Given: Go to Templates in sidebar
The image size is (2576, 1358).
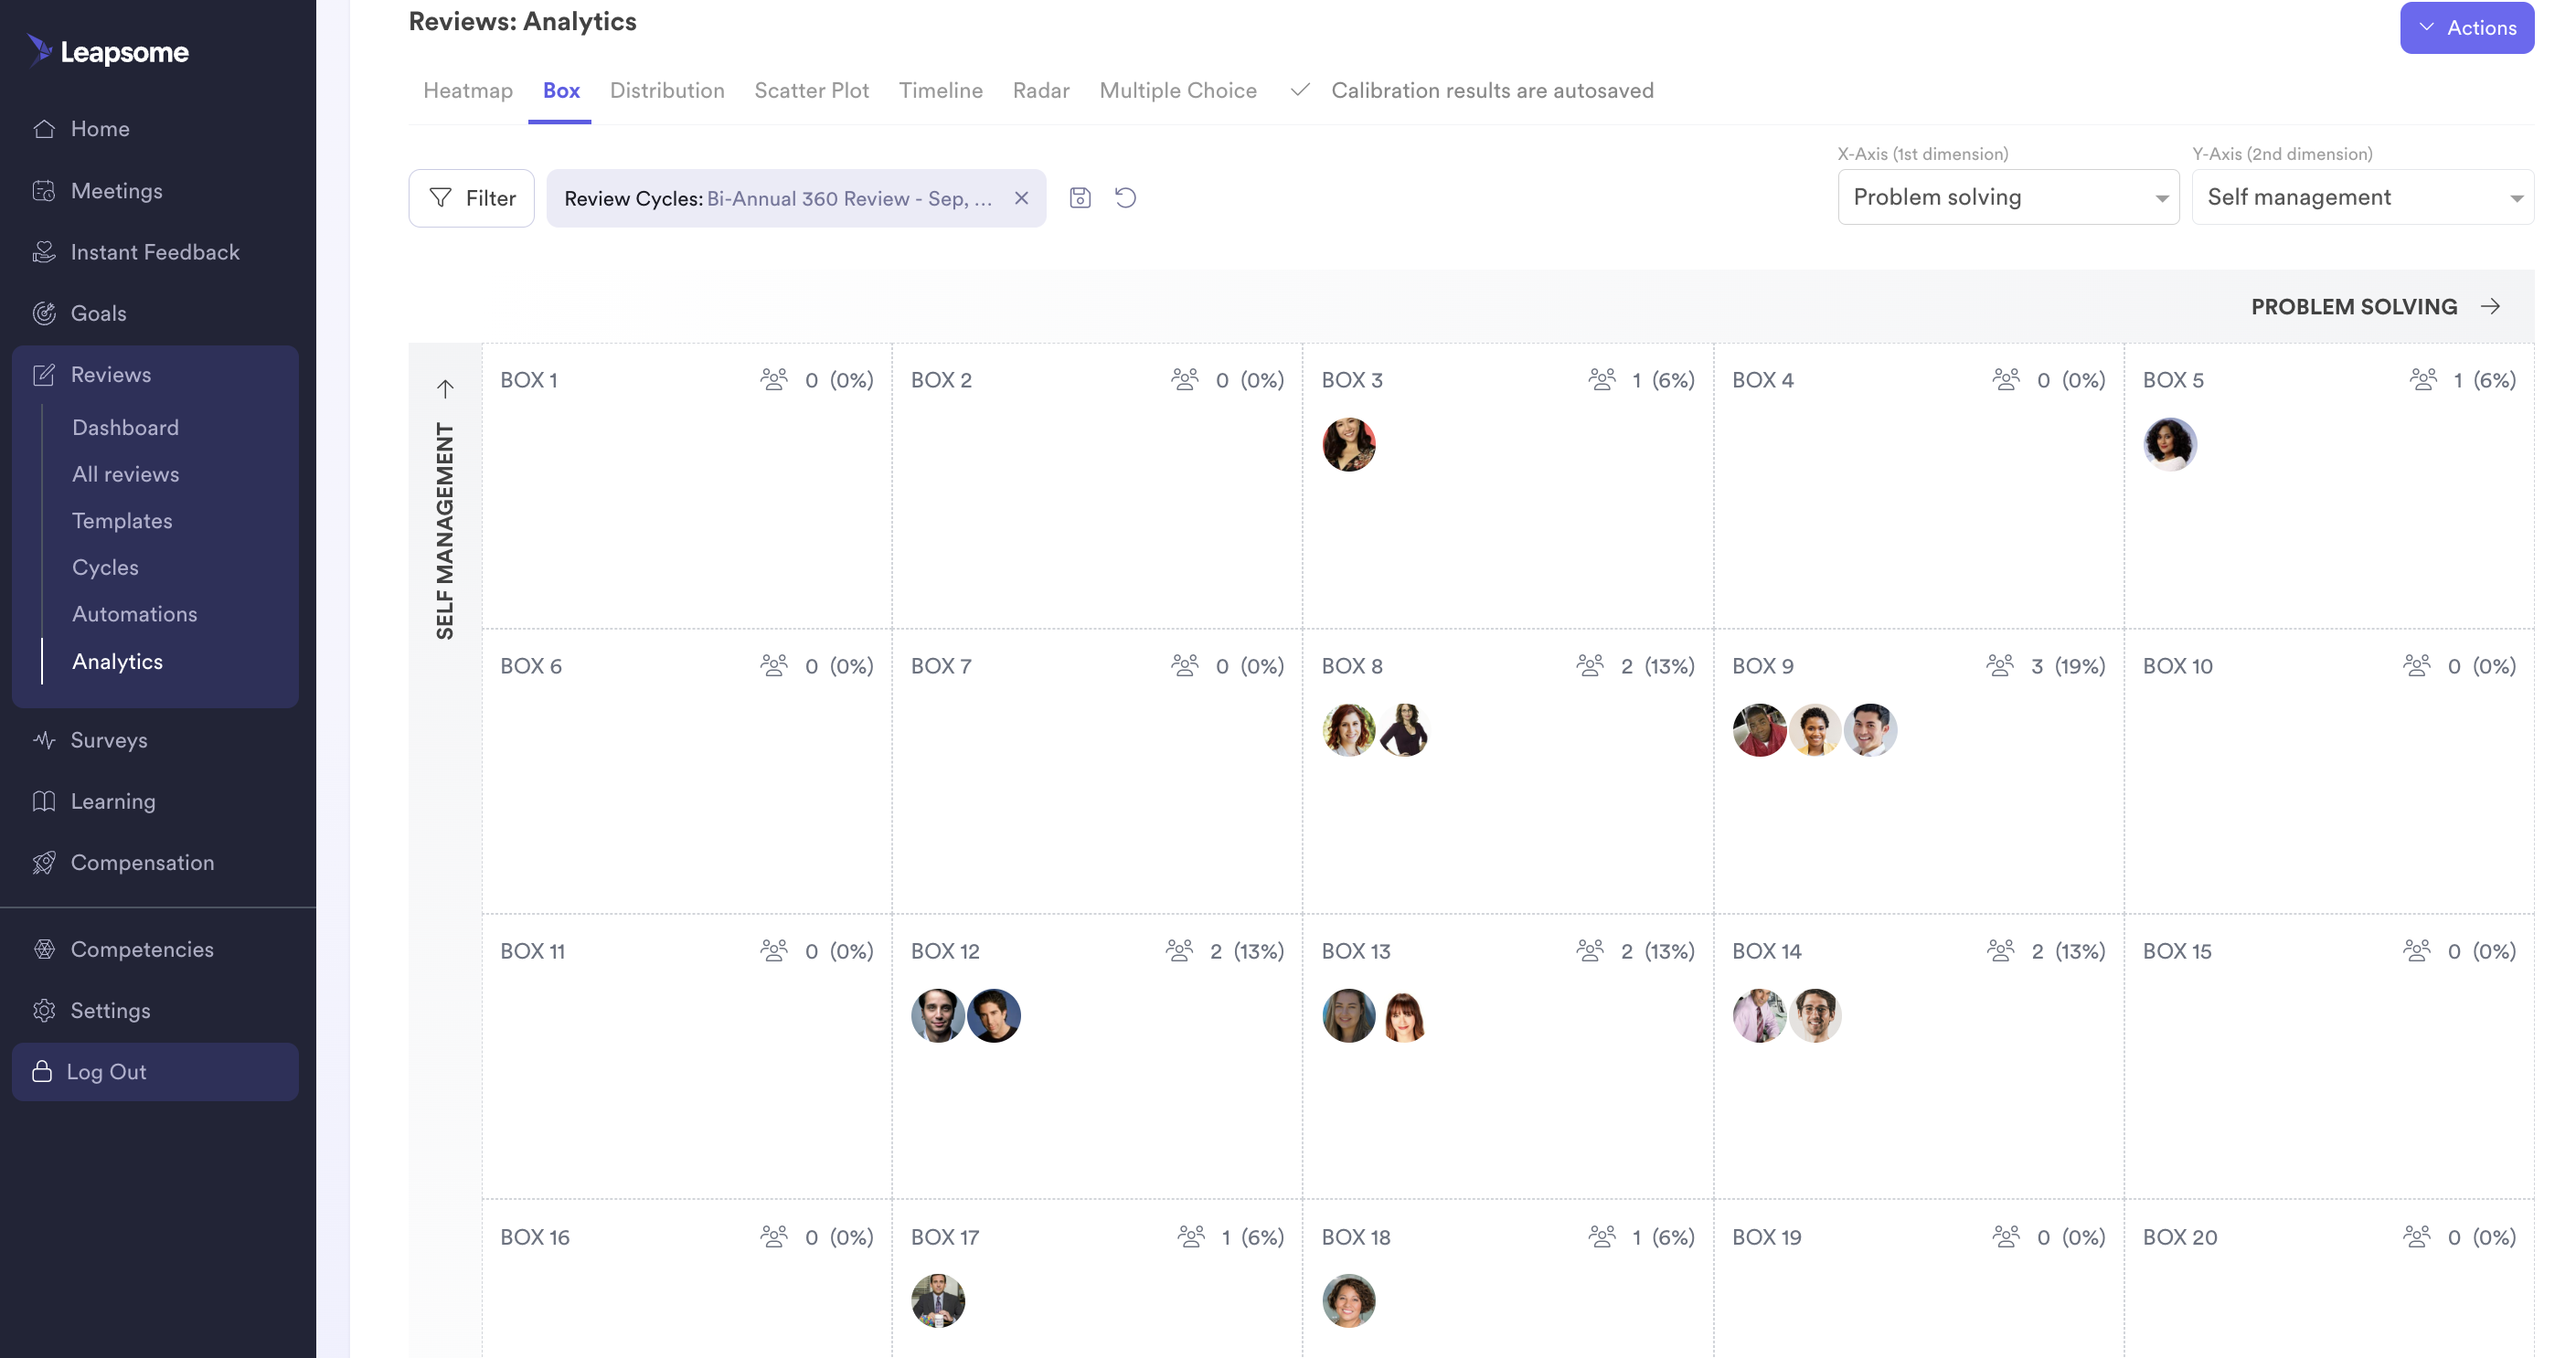Looking at the screenshot, I should 122,521.
